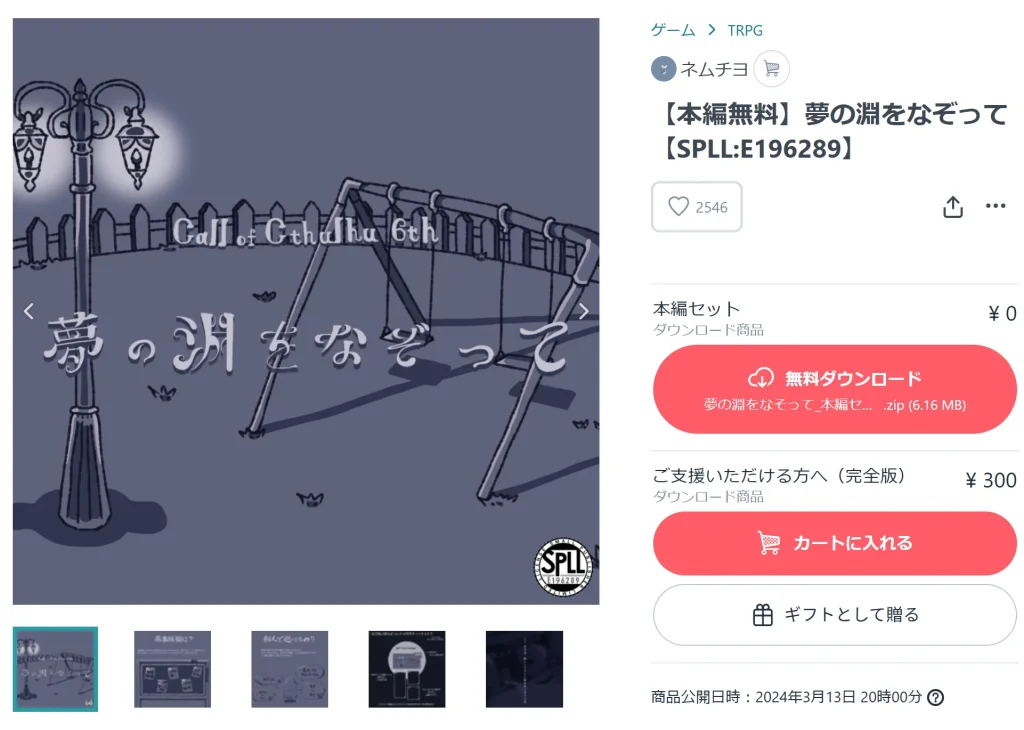
Task: Open the ネムチヨ shop name link
Action: click(714, 69)
